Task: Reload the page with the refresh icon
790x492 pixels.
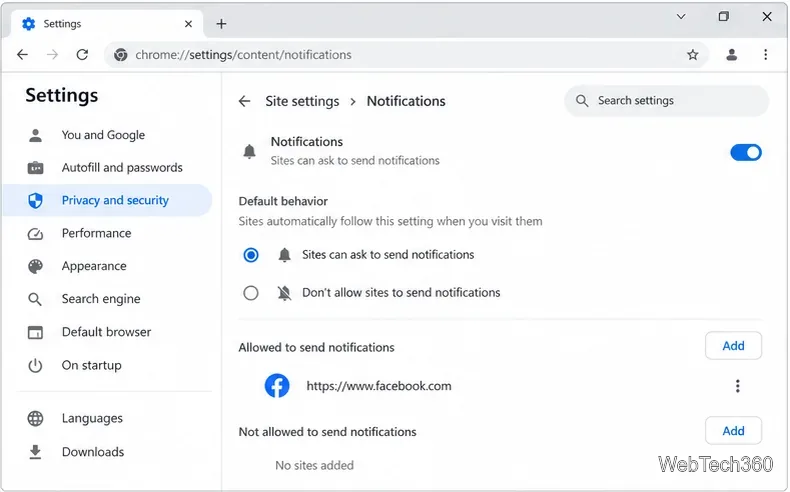Action: [x=83, y=54]
